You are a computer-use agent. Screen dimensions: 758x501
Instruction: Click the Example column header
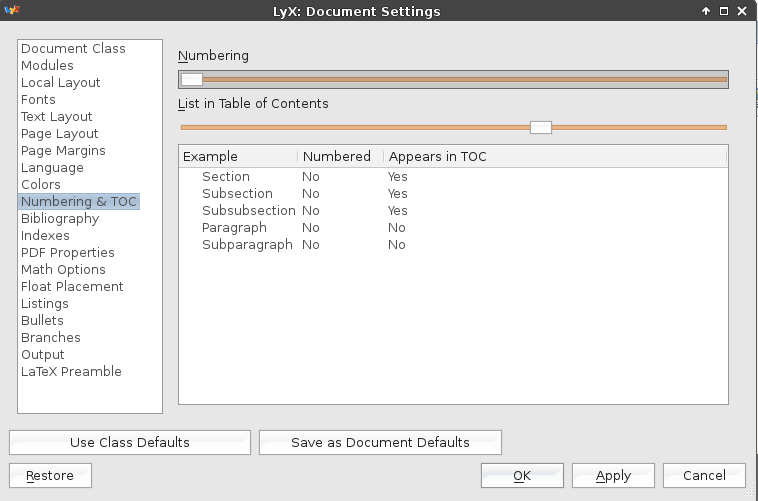point(238,157)
